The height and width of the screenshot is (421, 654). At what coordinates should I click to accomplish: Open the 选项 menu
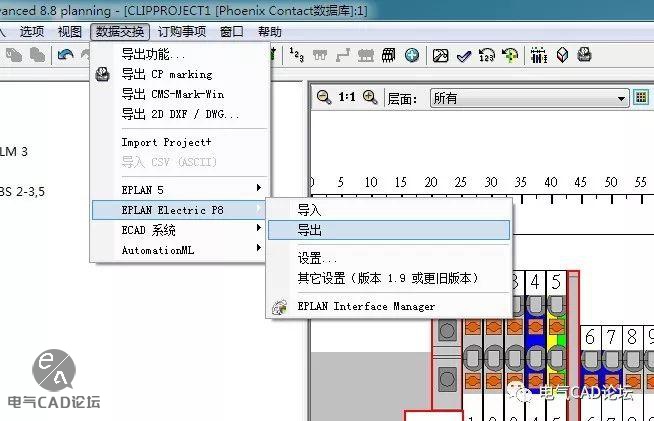click(32, 32)
